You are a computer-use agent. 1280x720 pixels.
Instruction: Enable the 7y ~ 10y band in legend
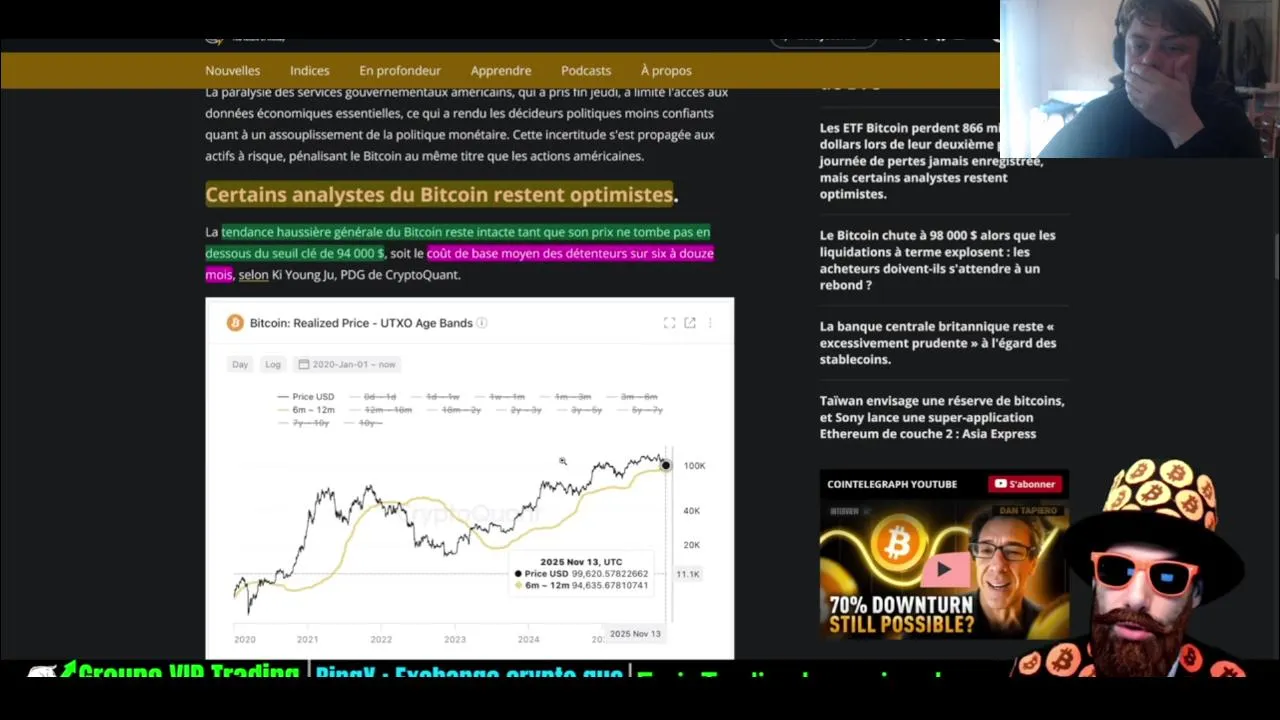coord(303,423)
